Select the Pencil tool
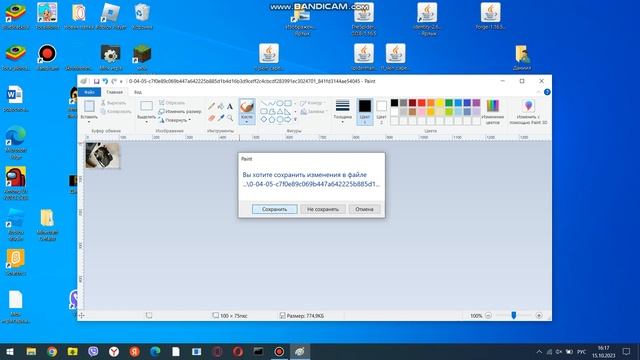This screenshot has height=360, width=640. [x=211, y=106]
